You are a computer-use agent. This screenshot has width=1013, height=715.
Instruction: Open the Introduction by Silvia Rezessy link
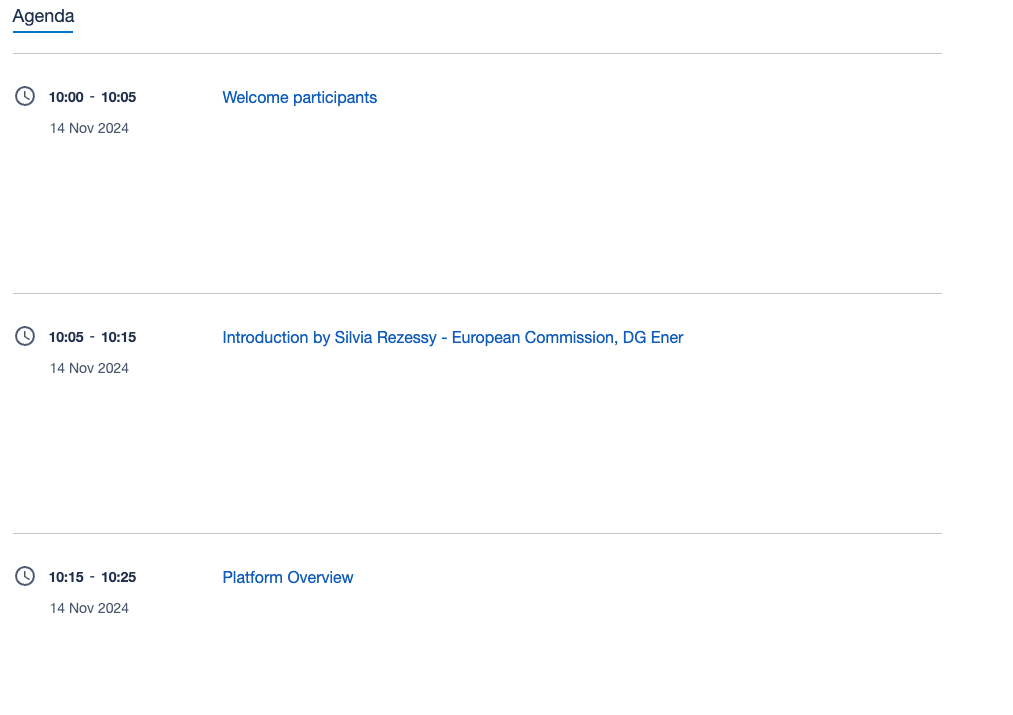[x=452, y=337]
